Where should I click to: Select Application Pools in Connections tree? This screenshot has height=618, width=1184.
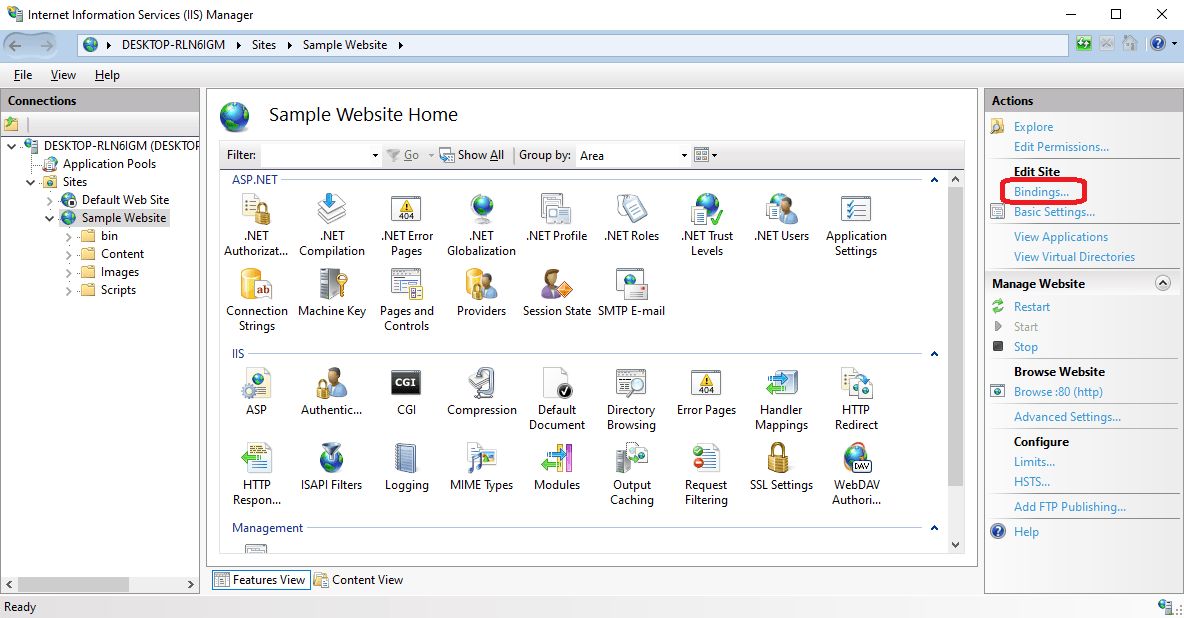click(109, 164)
